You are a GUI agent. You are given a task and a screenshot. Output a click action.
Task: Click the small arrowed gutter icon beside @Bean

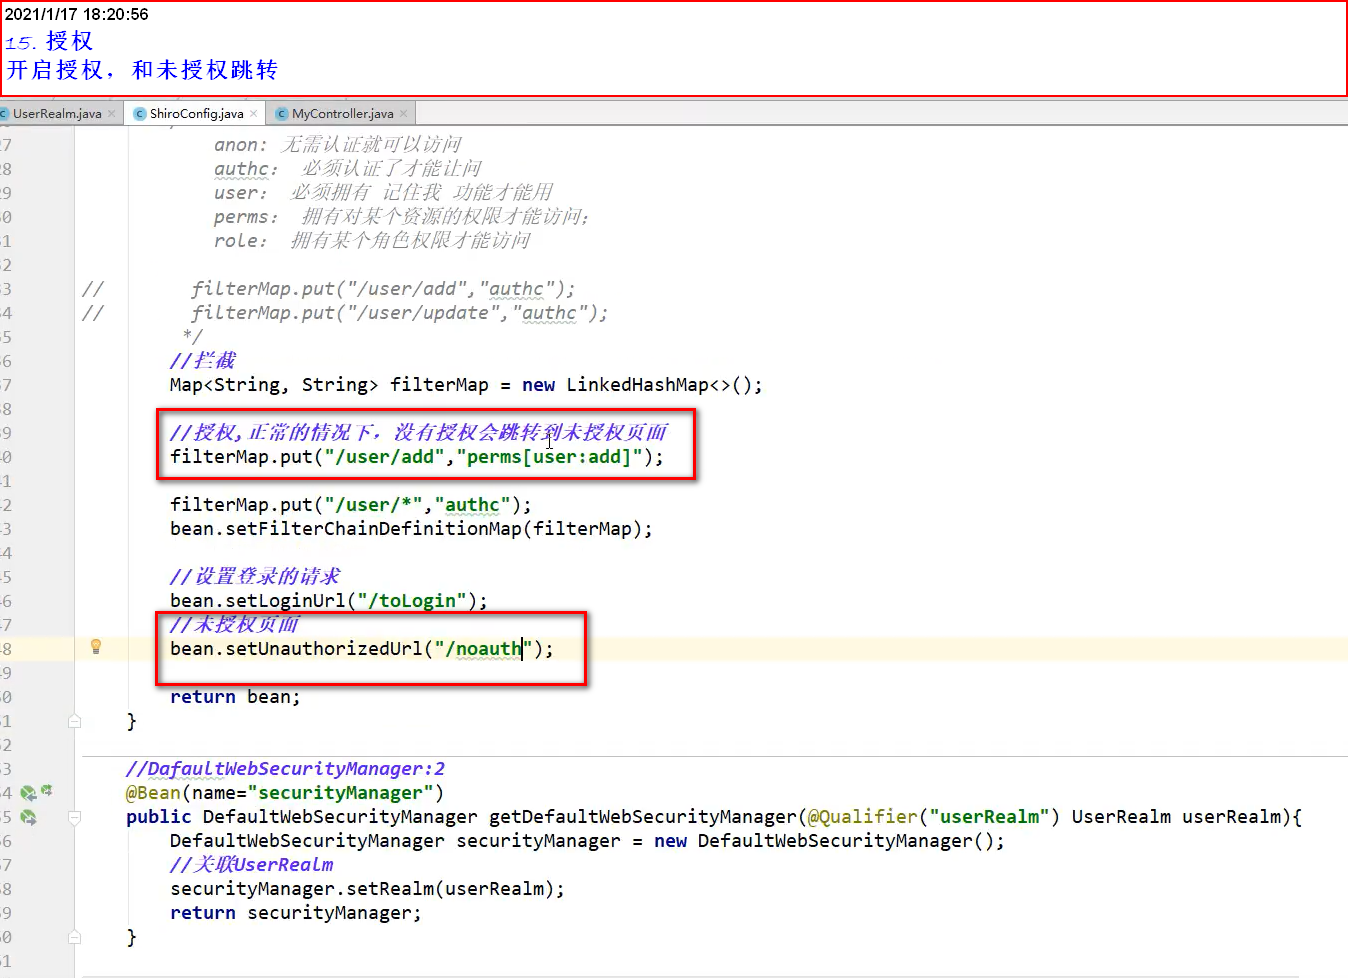46,791
